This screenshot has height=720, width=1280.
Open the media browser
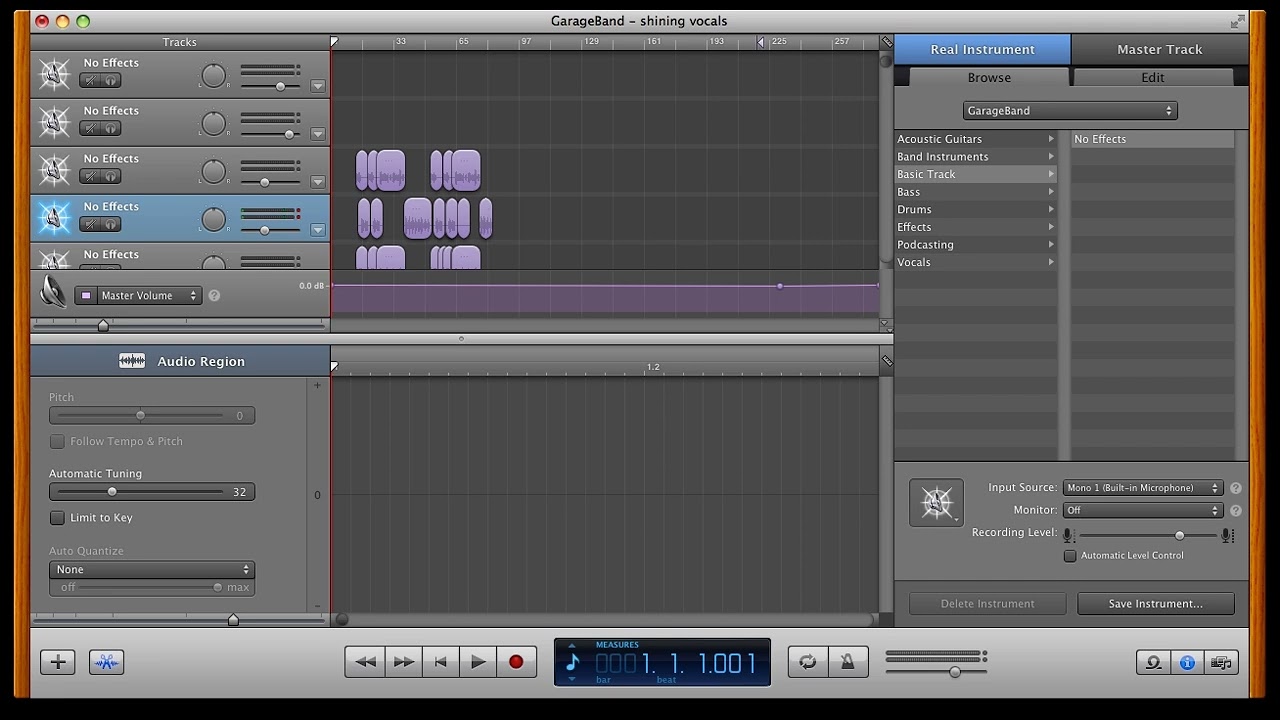point(1221,662)
